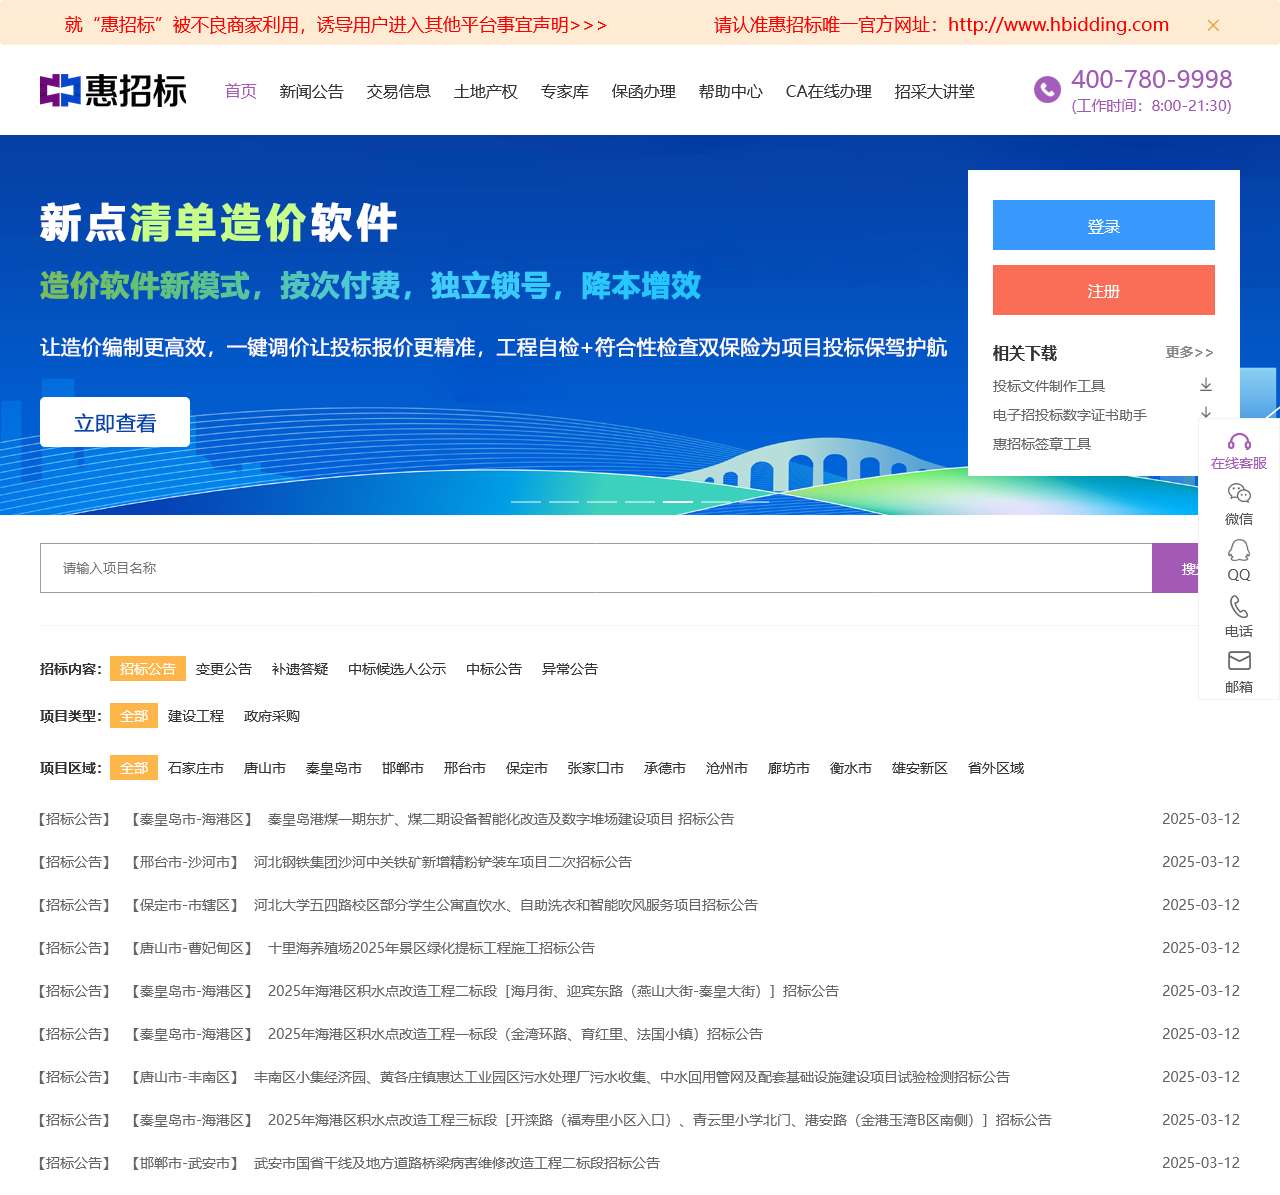The height and width of the screenshot is (1195, 1280).
Task: Open 招采大讲堂 navigation item
Action: tap(935, 91)
